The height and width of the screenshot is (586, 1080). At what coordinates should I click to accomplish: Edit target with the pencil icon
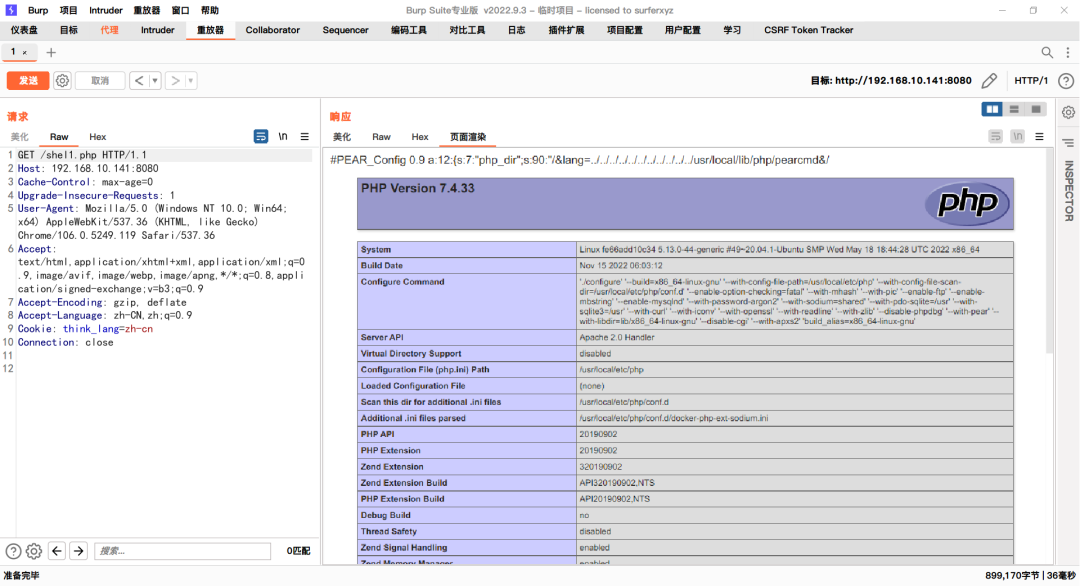pyautogui.click(x=990, y=81)
